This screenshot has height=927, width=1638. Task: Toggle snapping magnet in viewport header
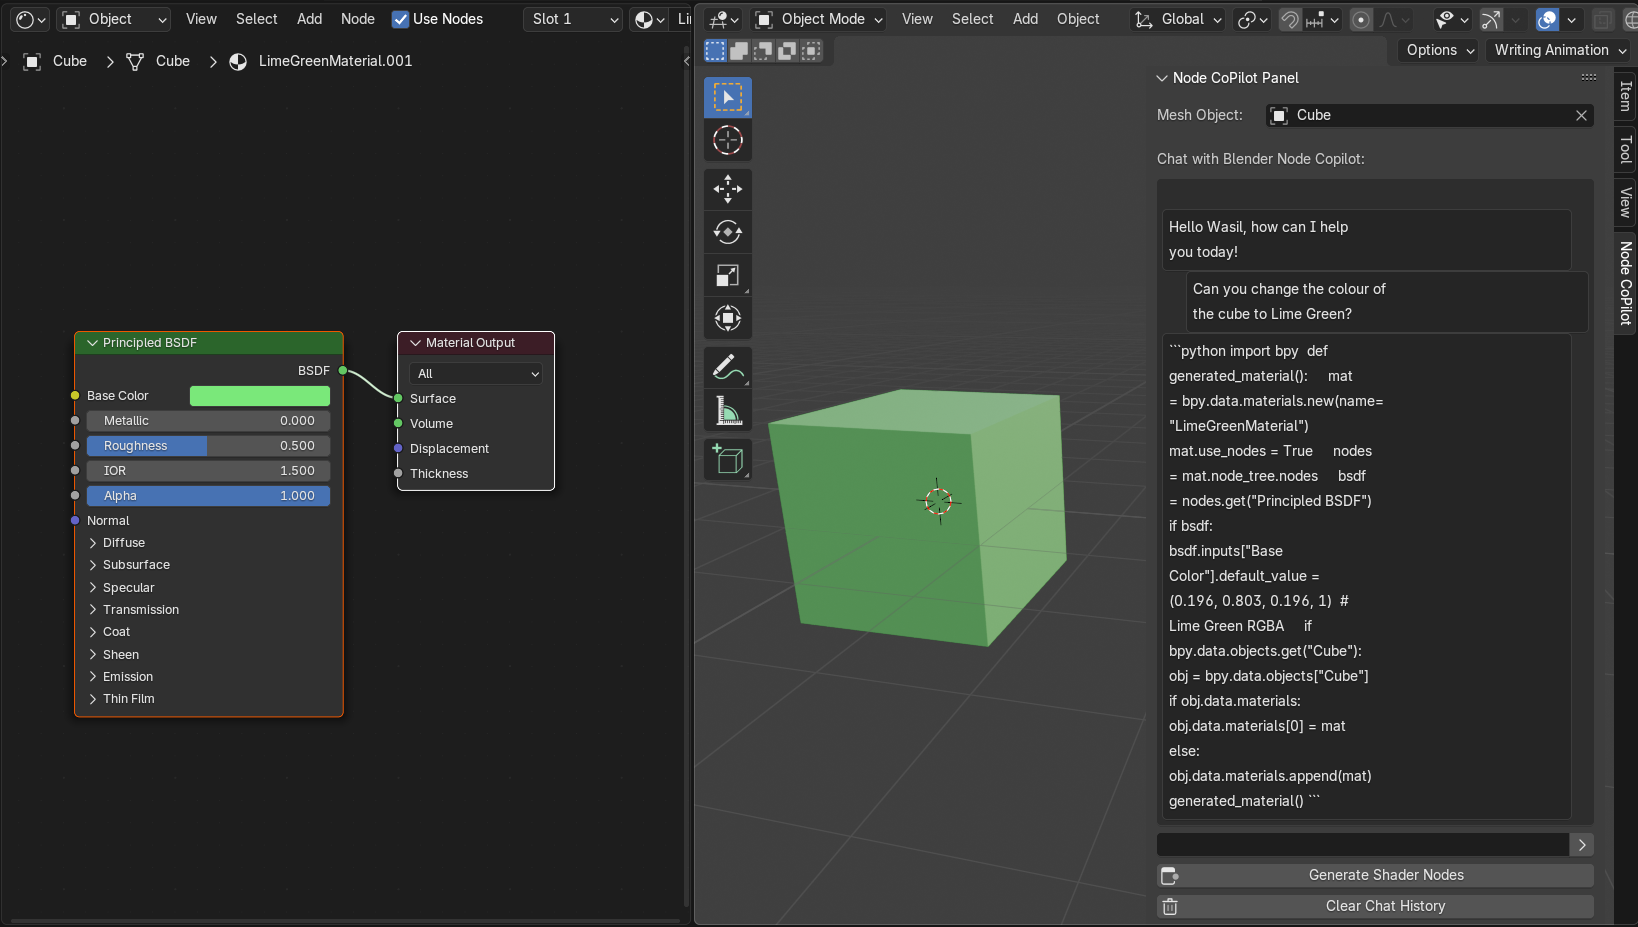[1290, 20]
